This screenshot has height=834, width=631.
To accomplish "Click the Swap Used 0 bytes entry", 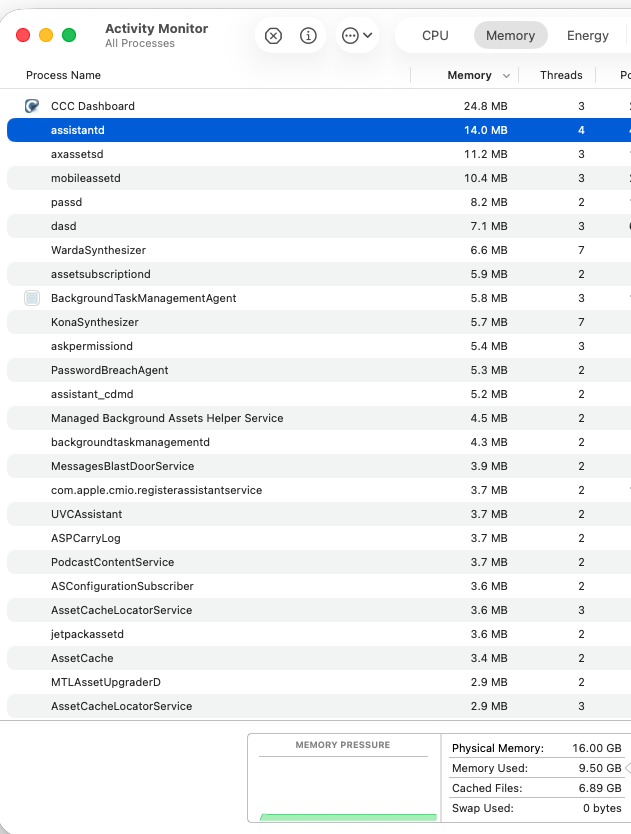I will pos(536,808).
